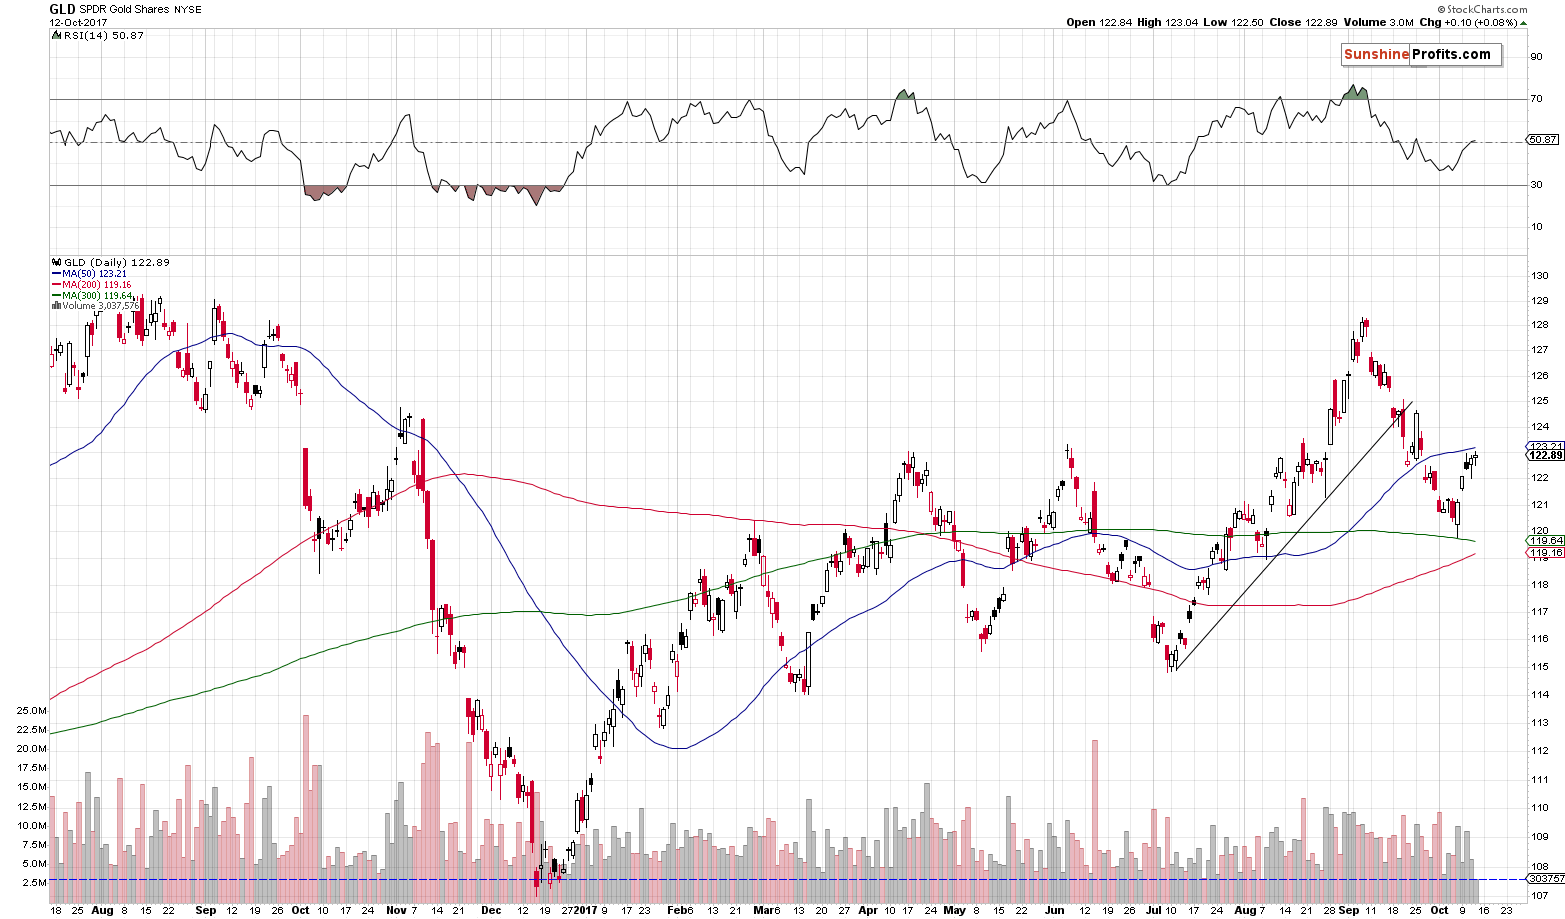Click the 2017 year label on date axis
Screen dimensions: 1565x919
pyautogui.click(x=586, y=911)
